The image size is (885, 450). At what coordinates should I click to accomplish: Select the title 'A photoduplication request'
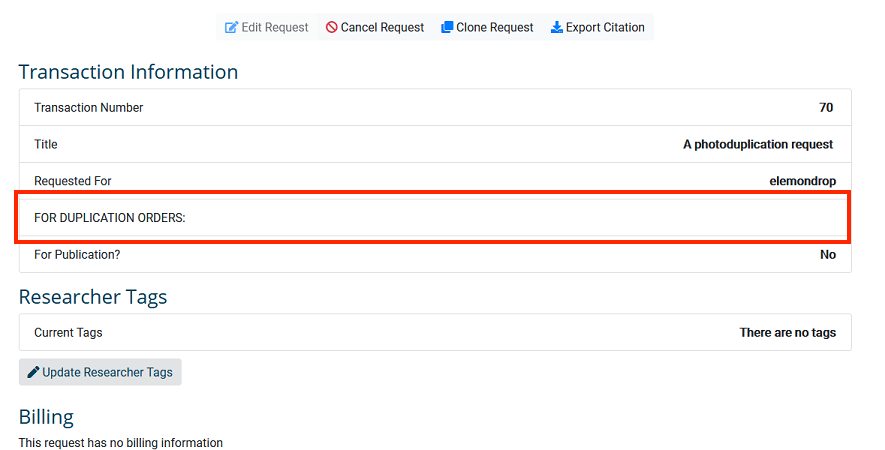point(758,144)
